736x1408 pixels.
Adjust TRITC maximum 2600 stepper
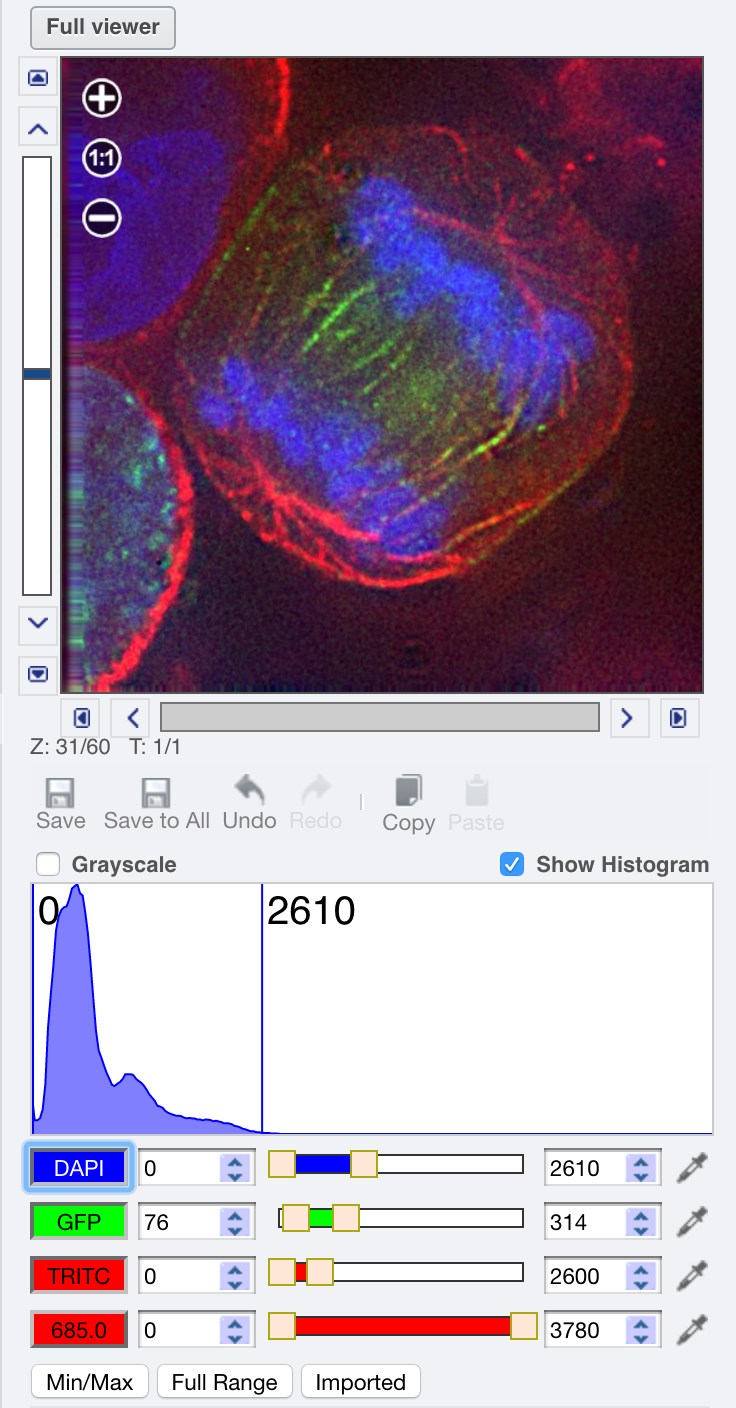coord(641,1275)
